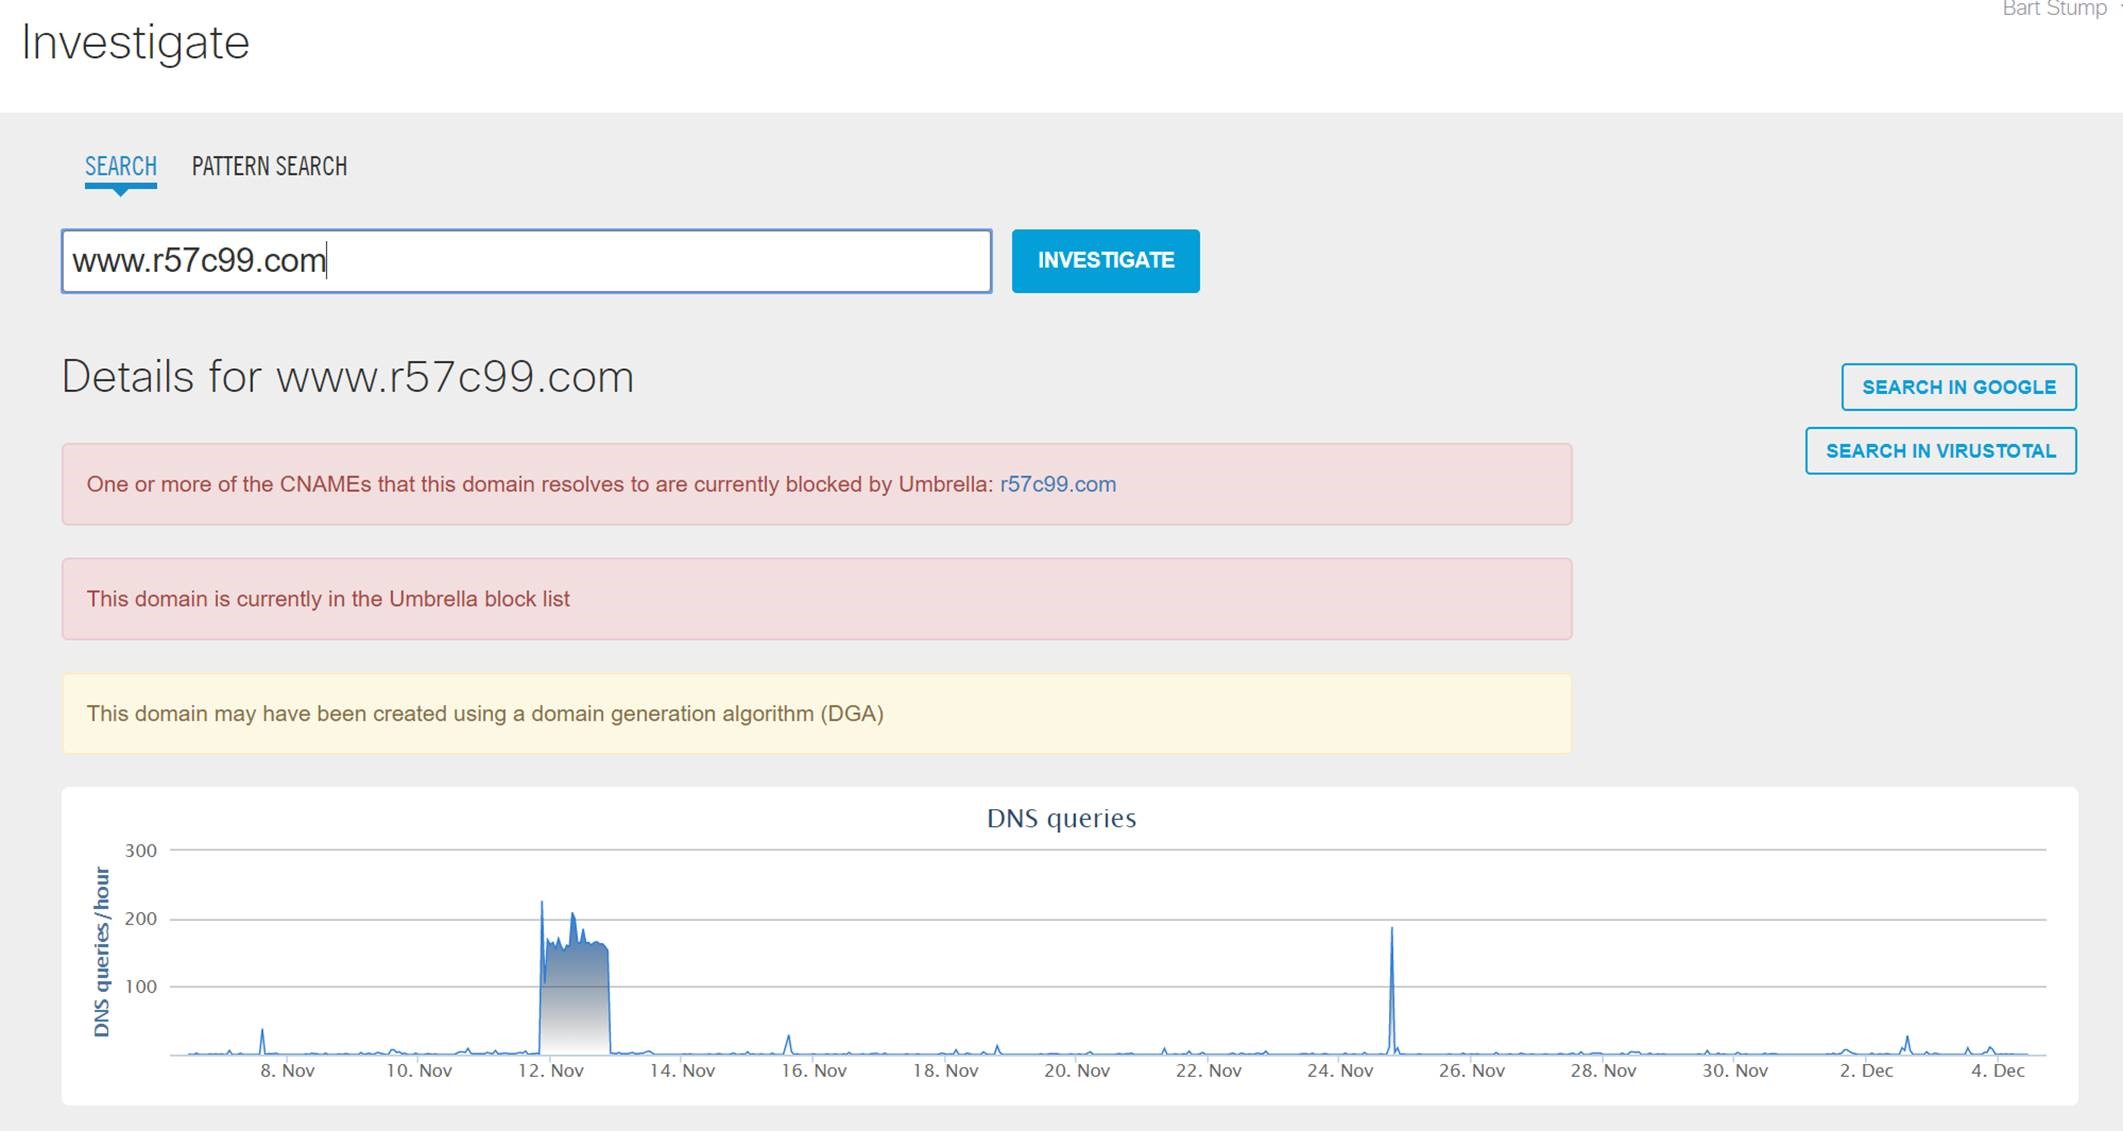The image size is (2123, 1131).
Task: Click the 4. Dec date axis label
Action: tap(1997, 1070)
